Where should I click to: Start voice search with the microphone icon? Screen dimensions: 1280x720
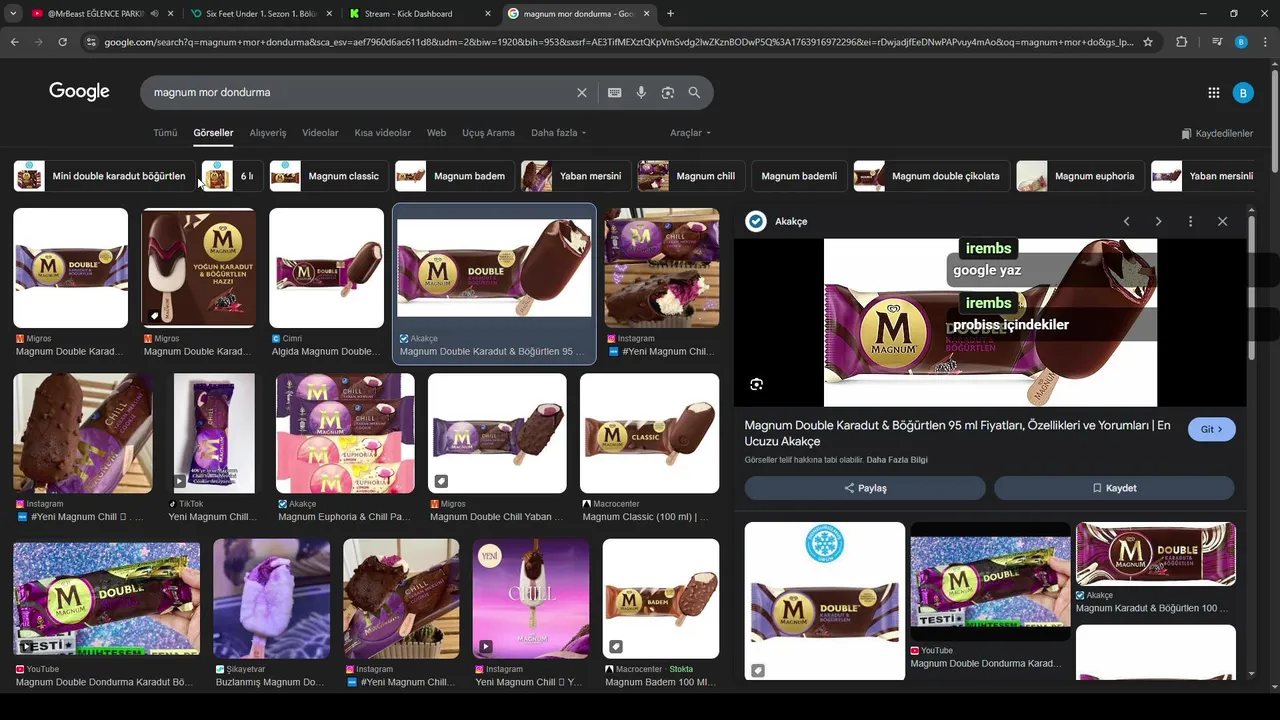coord(641,92)
